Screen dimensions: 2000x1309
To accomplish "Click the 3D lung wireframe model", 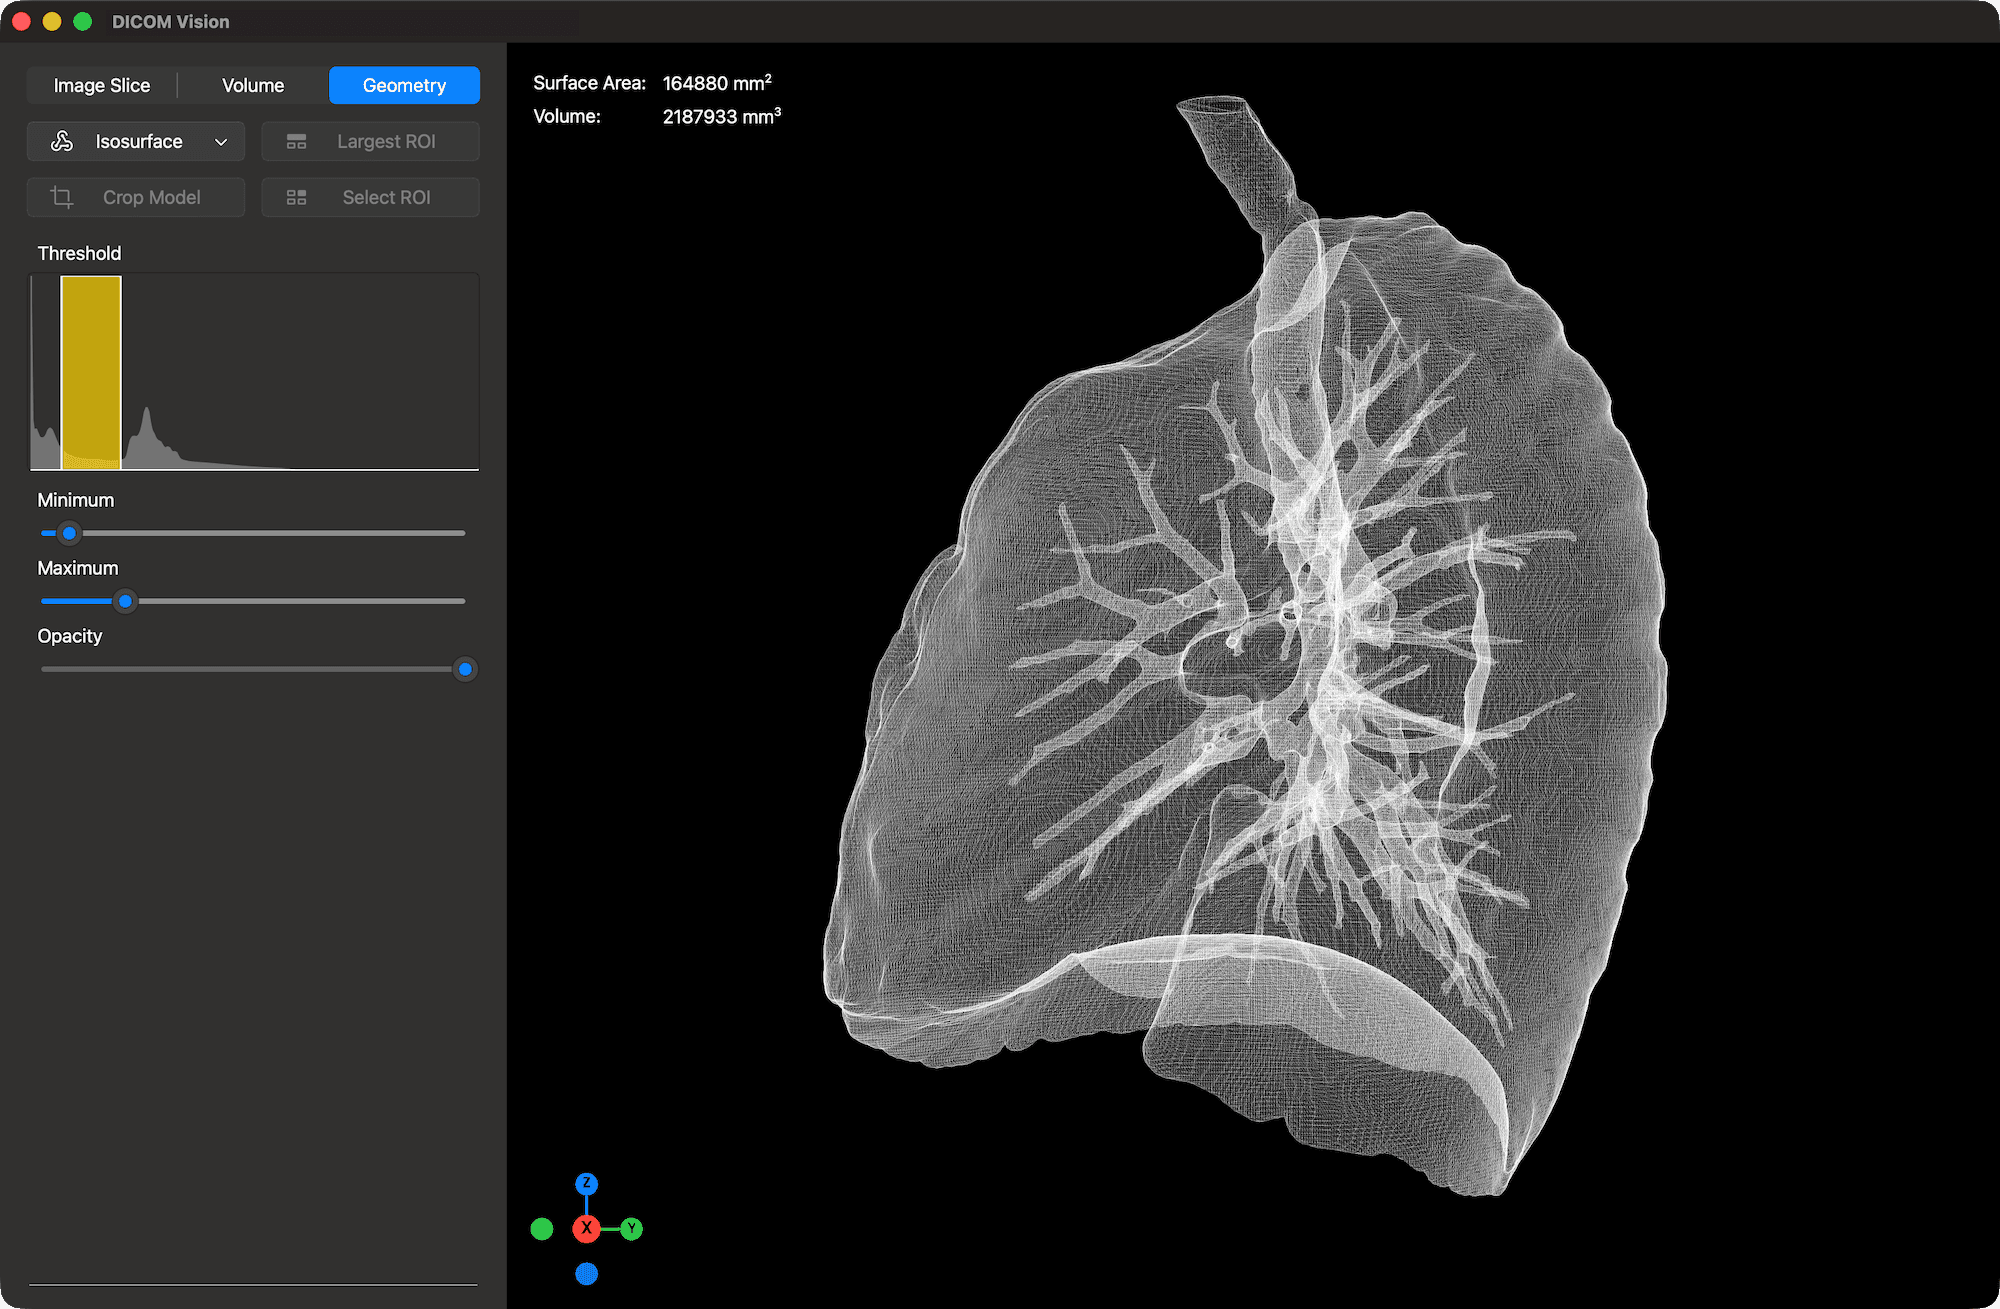I will (1250, 650).
